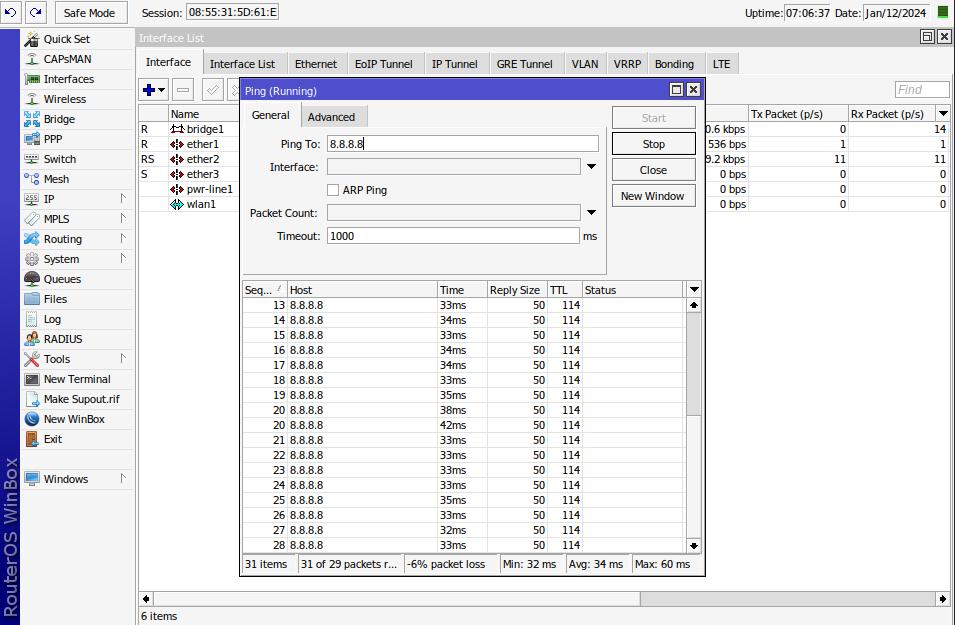Expand the IP submenu
Screen dimensions: 955x625
pos(123,199)
